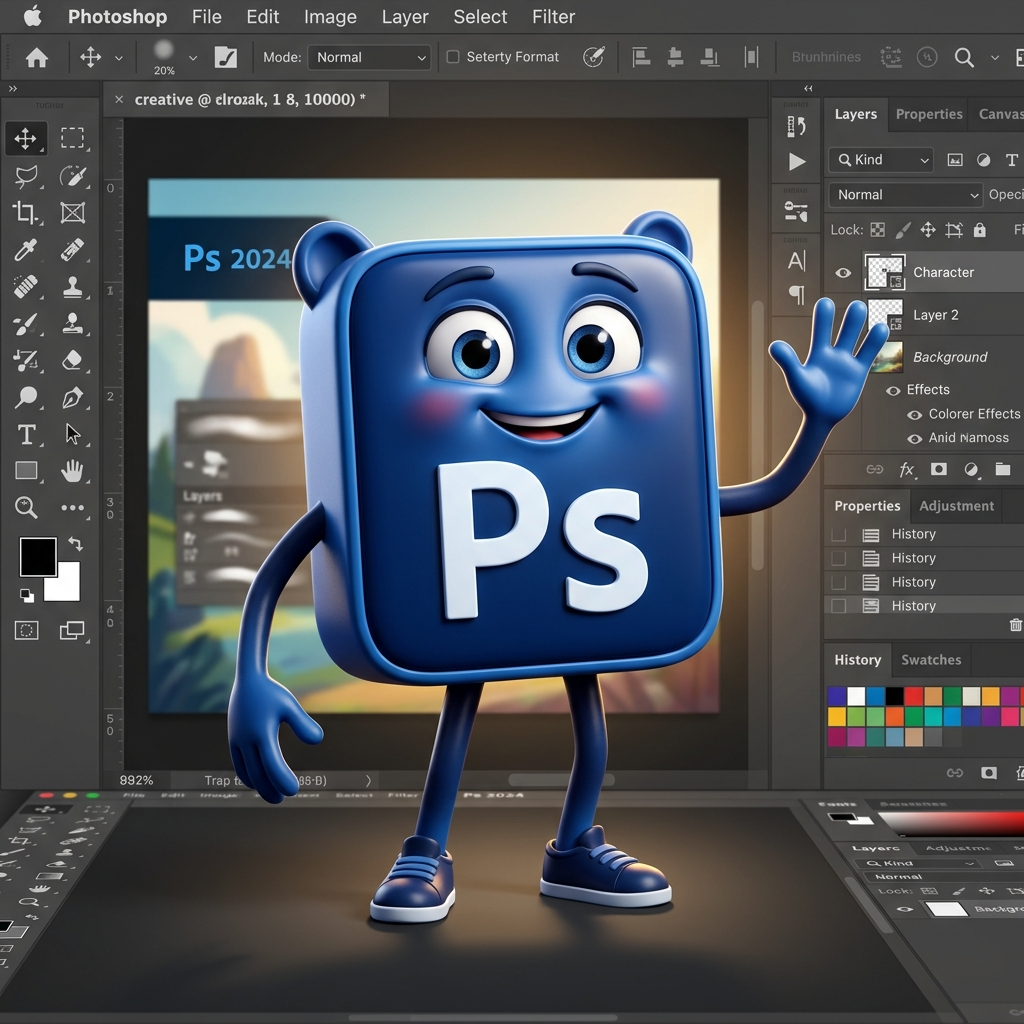Viewport: 1024px width, 1024px height.
Task: Select the Brush tool
Action: [25, 323]
